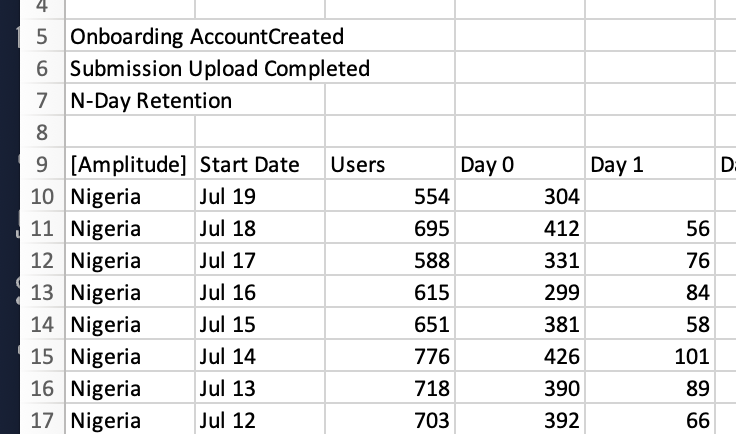The image size is (736, 434).
Task: Click row header number 13
Action: (42, 292)
